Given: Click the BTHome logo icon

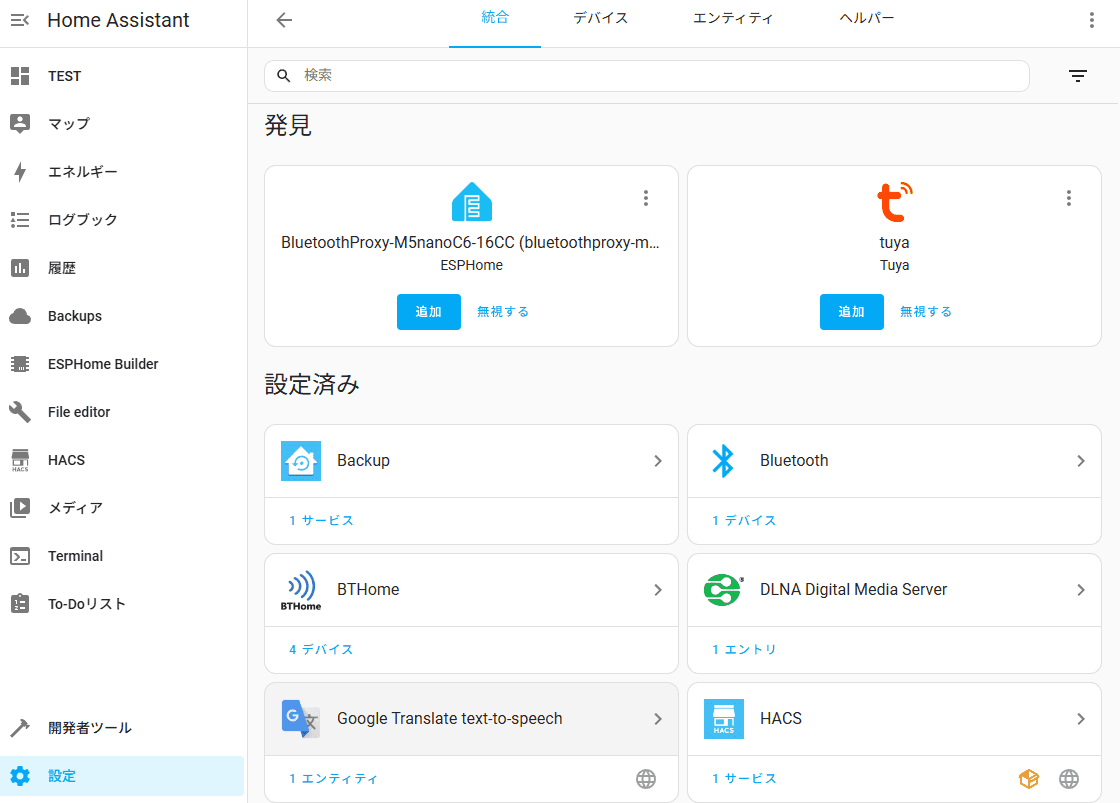Looking at the screenshot, I should [301, 590].
